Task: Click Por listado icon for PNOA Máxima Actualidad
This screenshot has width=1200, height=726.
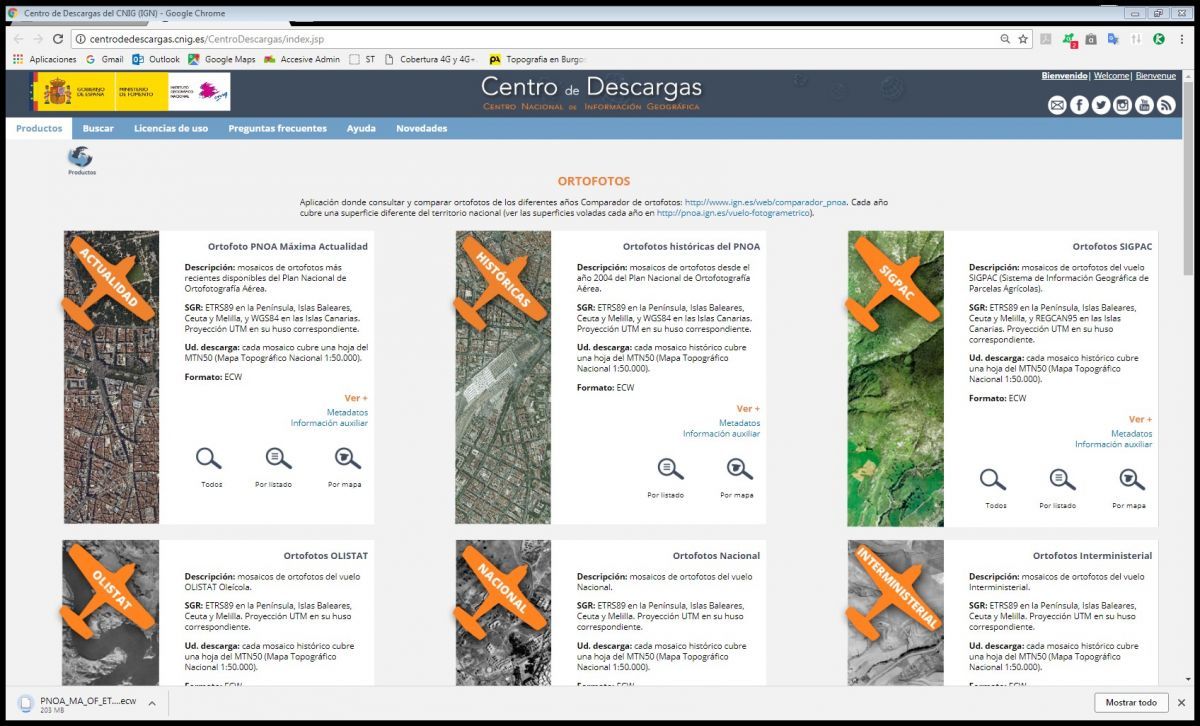Action: click(279, 459)
